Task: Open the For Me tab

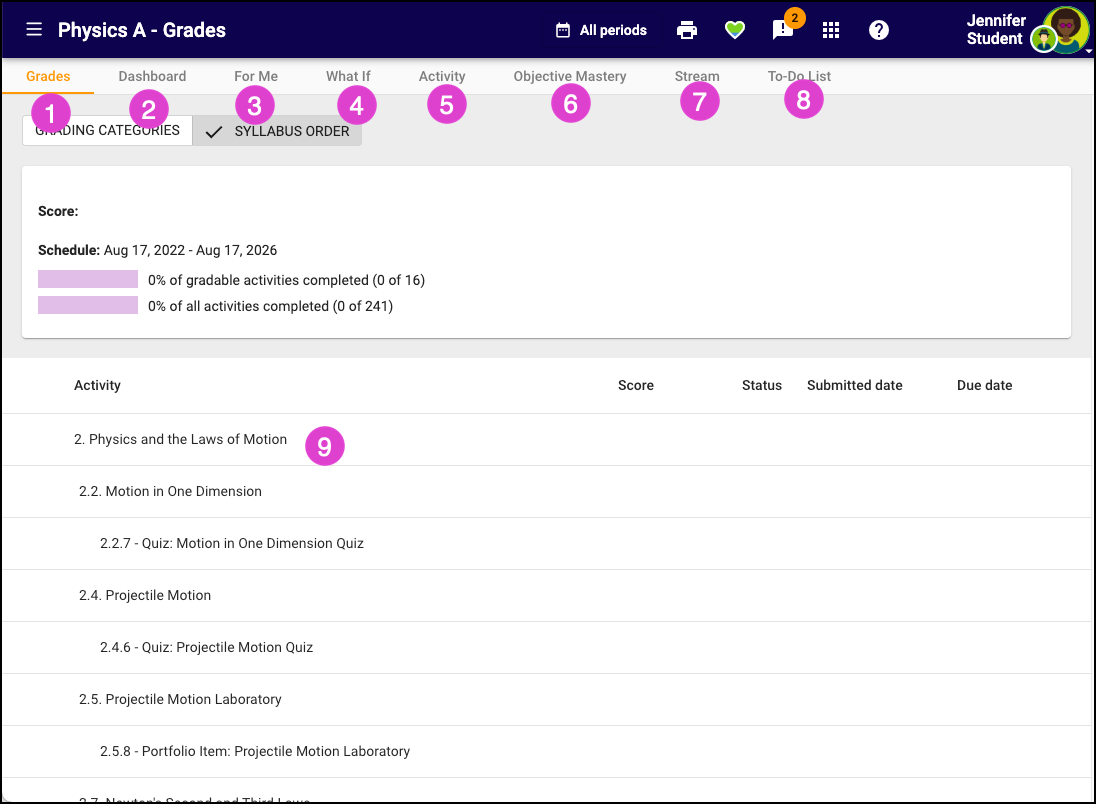Action: 256,76
